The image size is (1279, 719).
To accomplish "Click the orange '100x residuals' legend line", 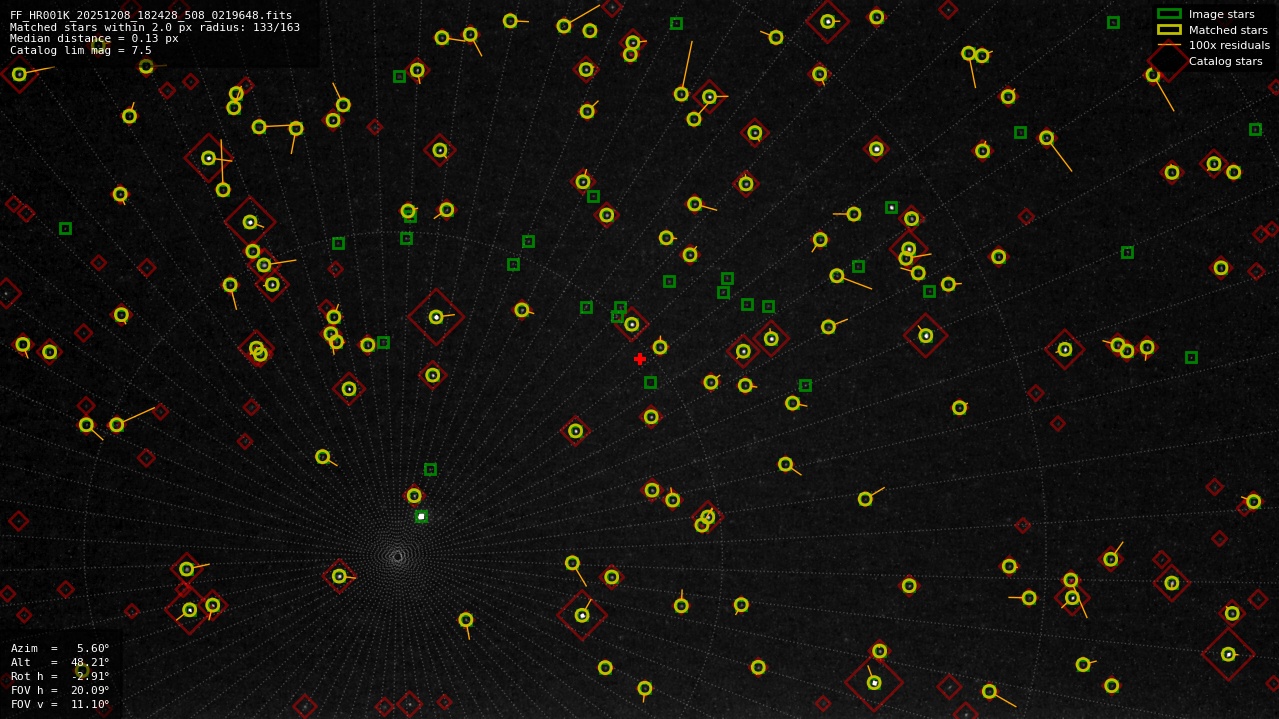I will point(1169,45).
